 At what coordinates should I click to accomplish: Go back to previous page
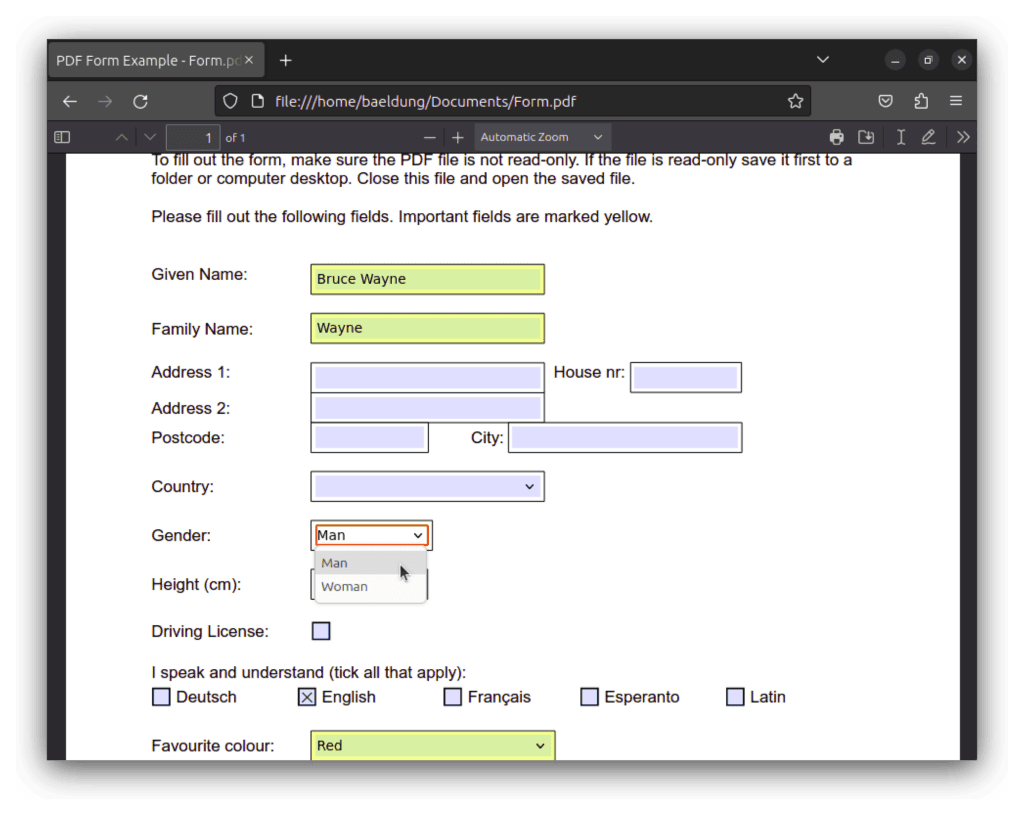[70, 101]
